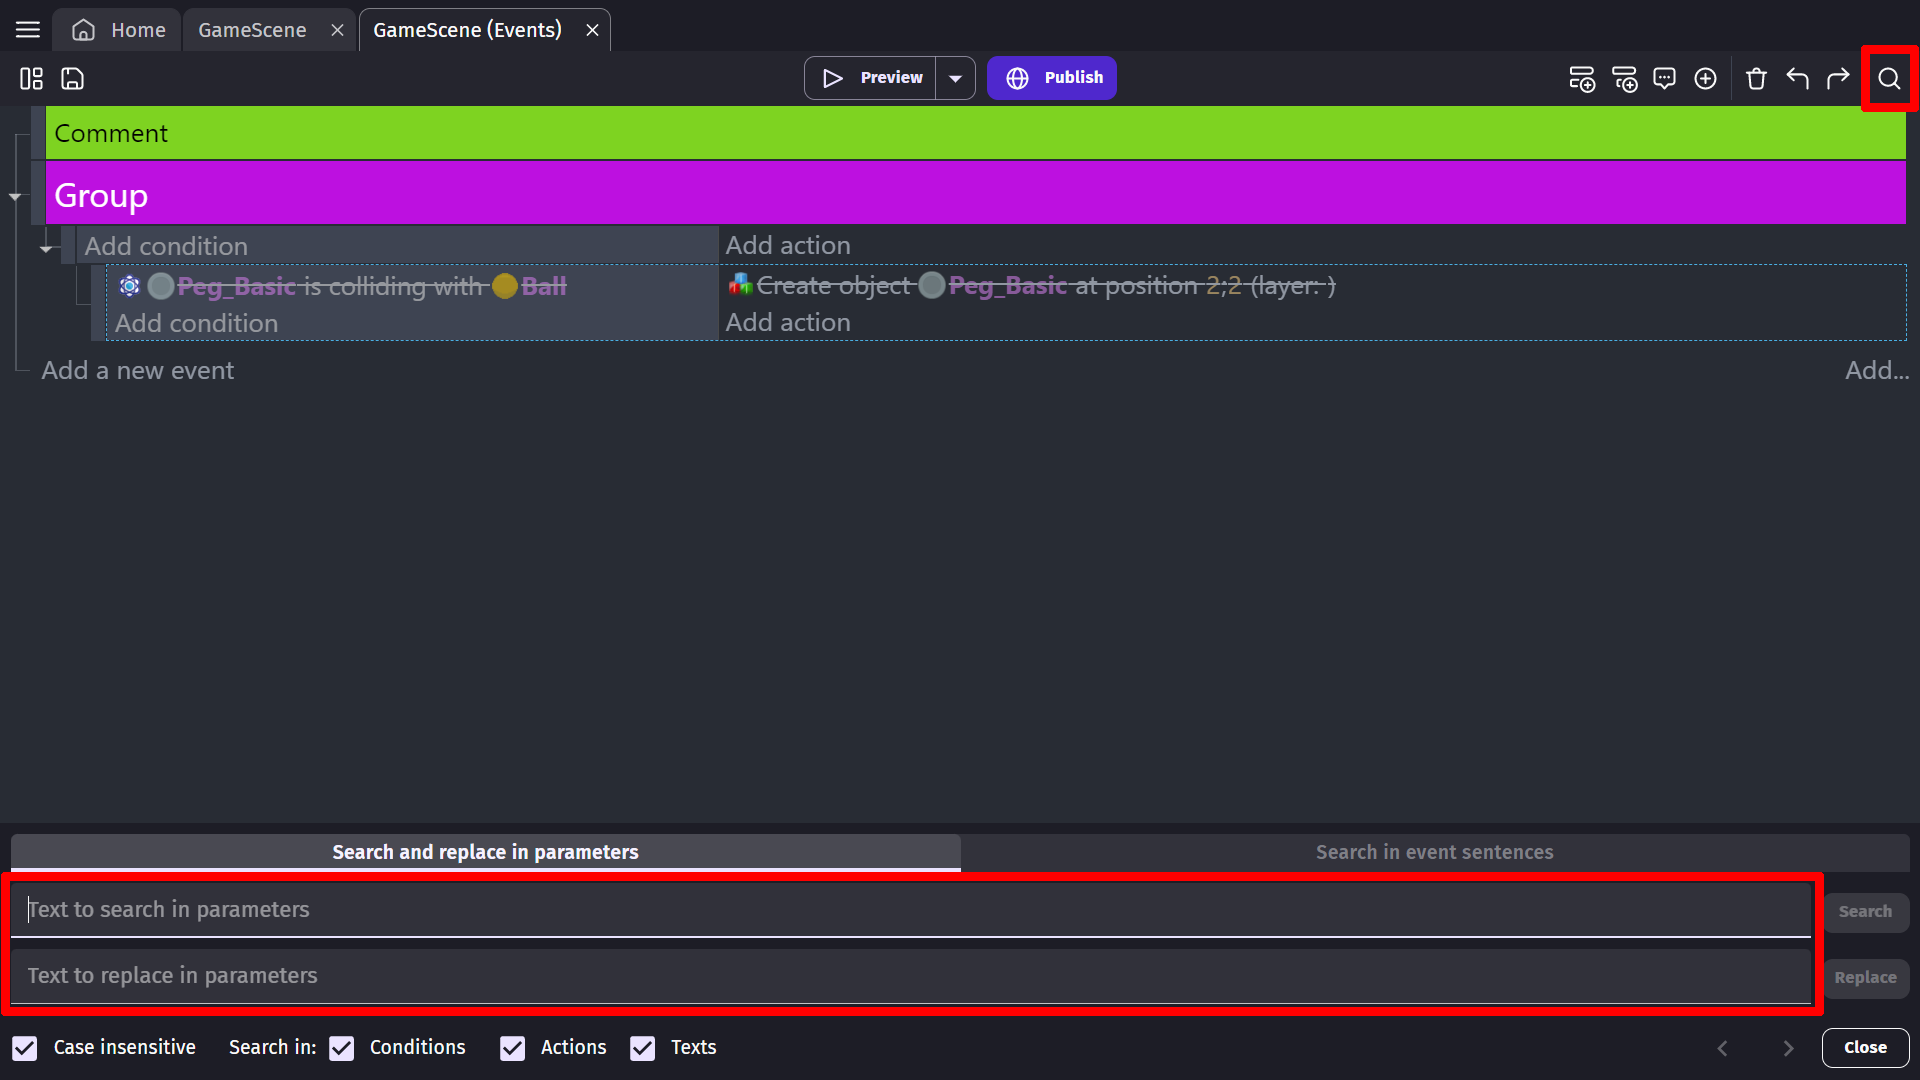Image resolution: width=1920 pixels, height=1080 pixels.
Task: Click the add event toolbar icon
Action: [1581, 78]
